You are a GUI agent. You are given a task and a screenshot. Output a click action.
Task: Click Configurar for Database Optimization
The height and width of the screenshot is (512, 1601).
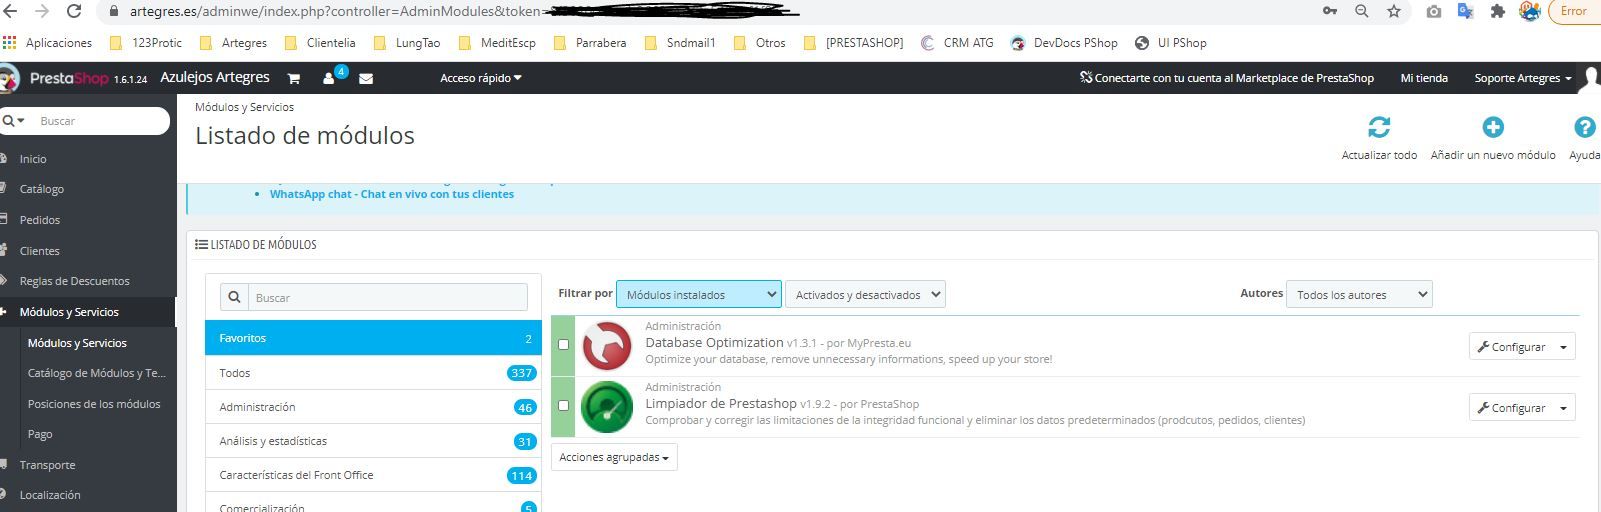point(1511,347)
